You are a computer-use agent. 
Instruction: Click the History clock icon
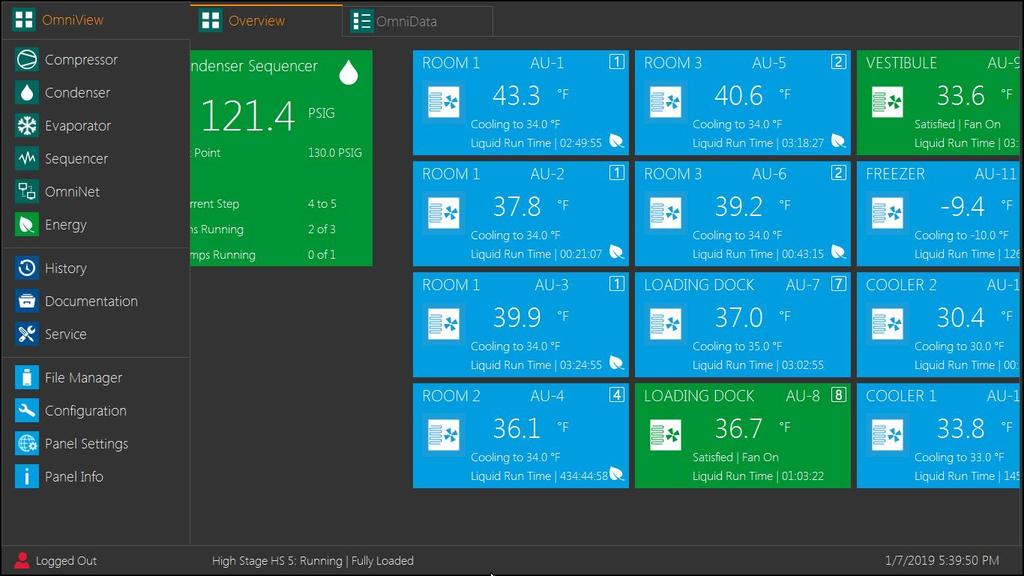[x=27, y=268]
